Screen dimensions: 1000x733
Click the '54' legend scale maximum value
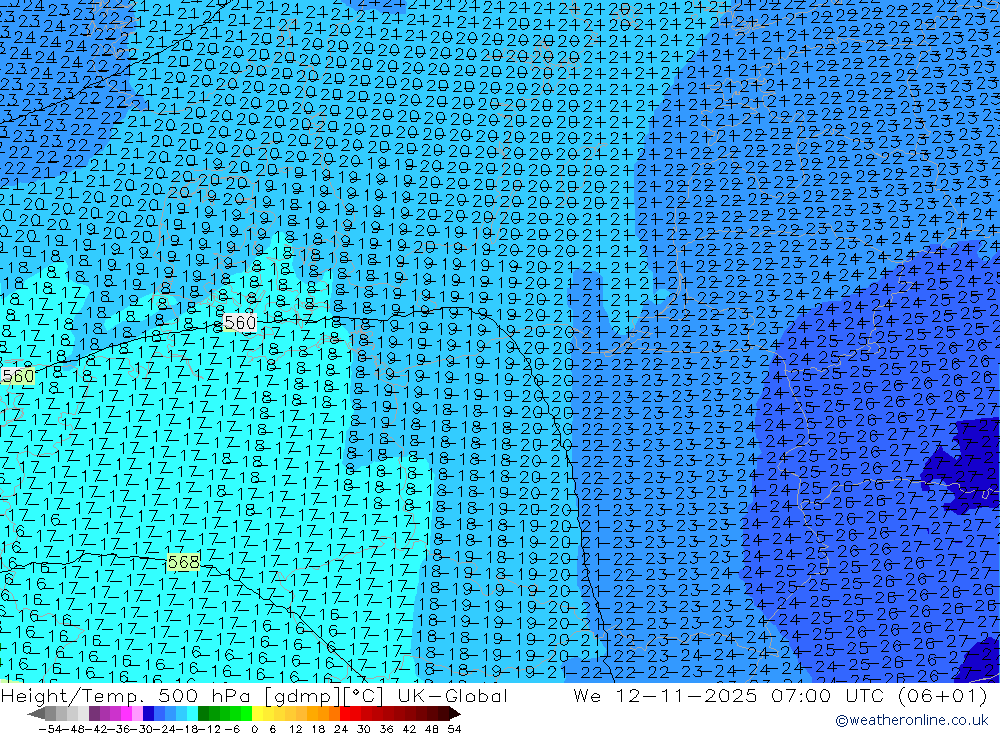coord(454,729)
